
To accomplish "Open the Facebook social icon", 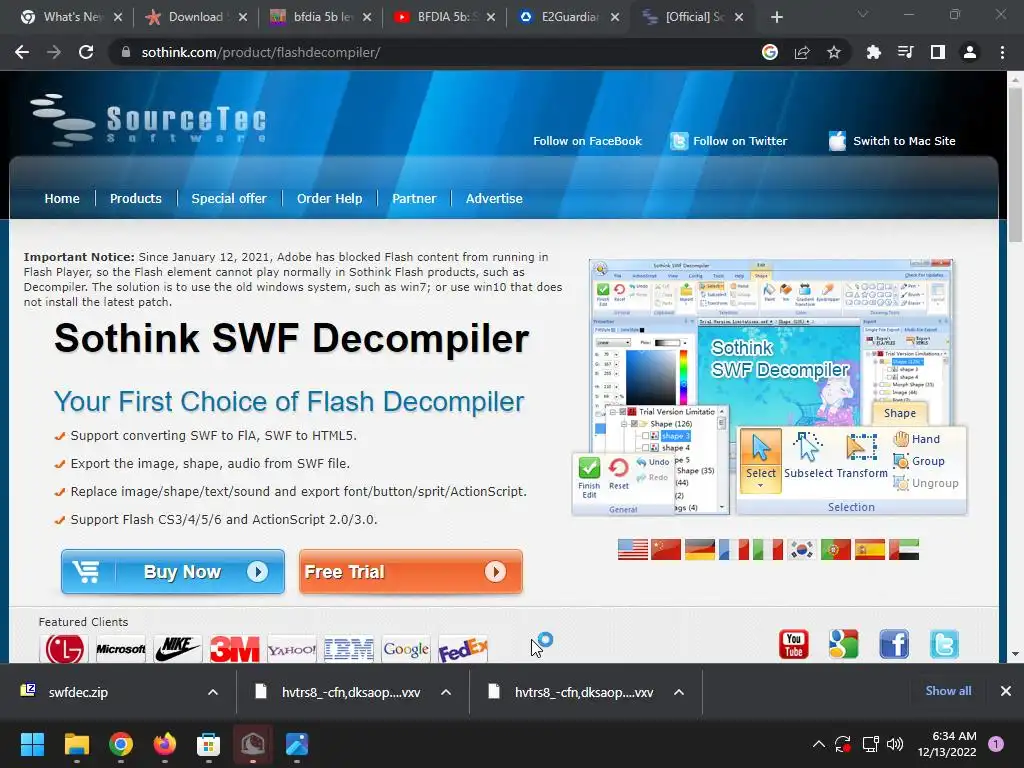I will pyautogui.click(x=894, y=645).
